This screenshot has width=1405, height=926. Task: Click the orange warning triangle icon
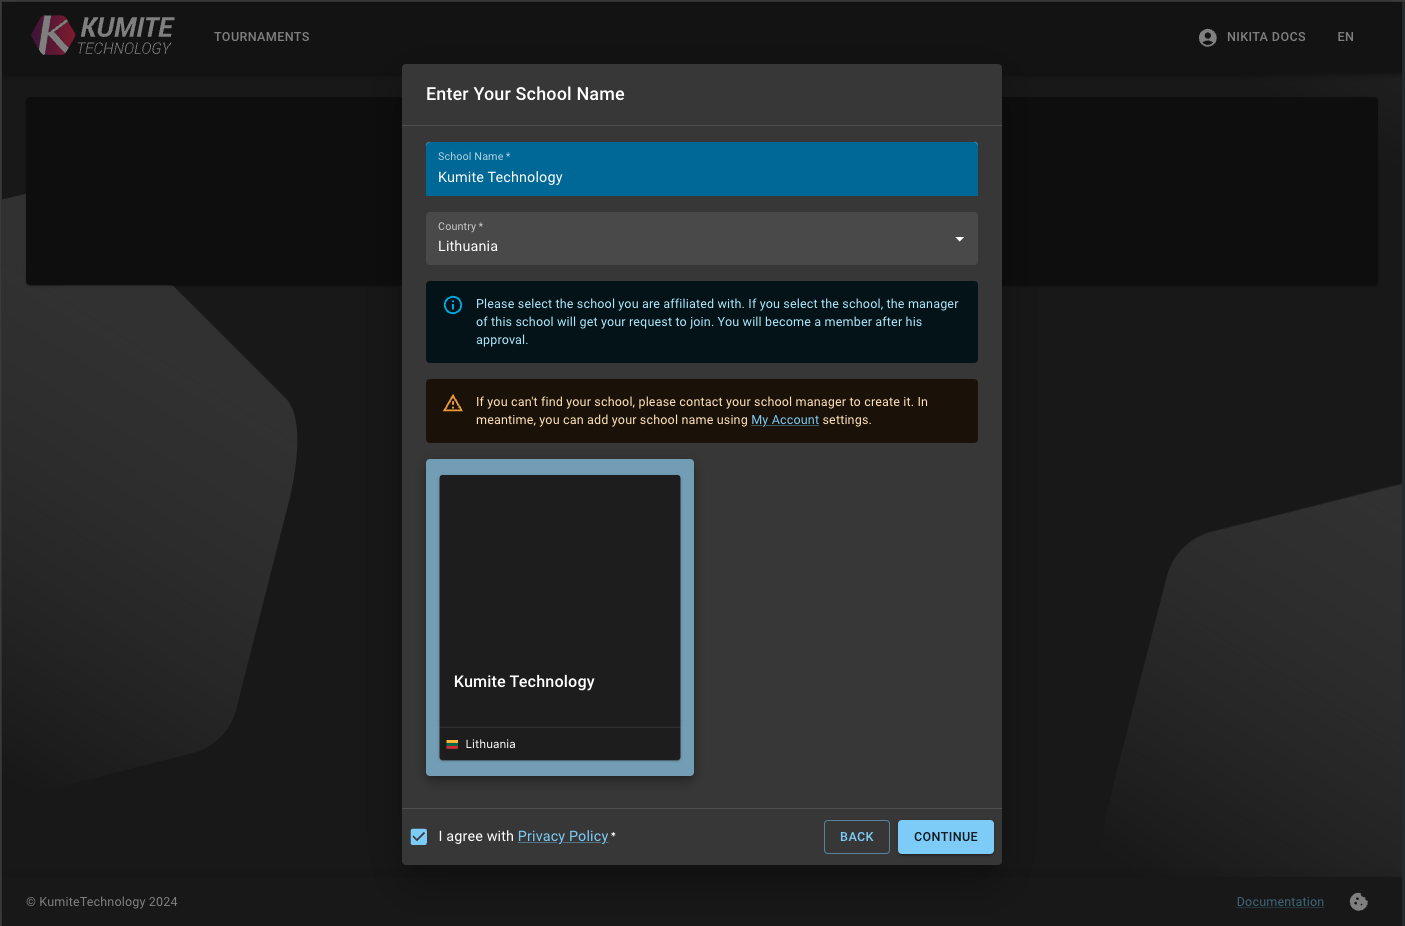click(453, 403)
